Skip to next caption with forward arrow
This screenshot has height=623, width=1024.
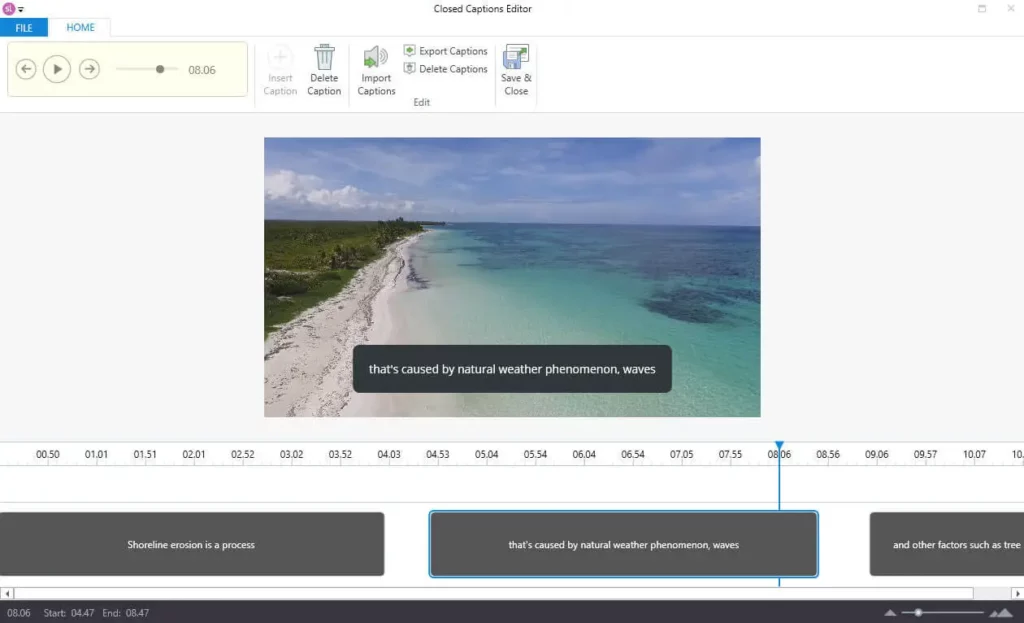click(x=89, y=69)
